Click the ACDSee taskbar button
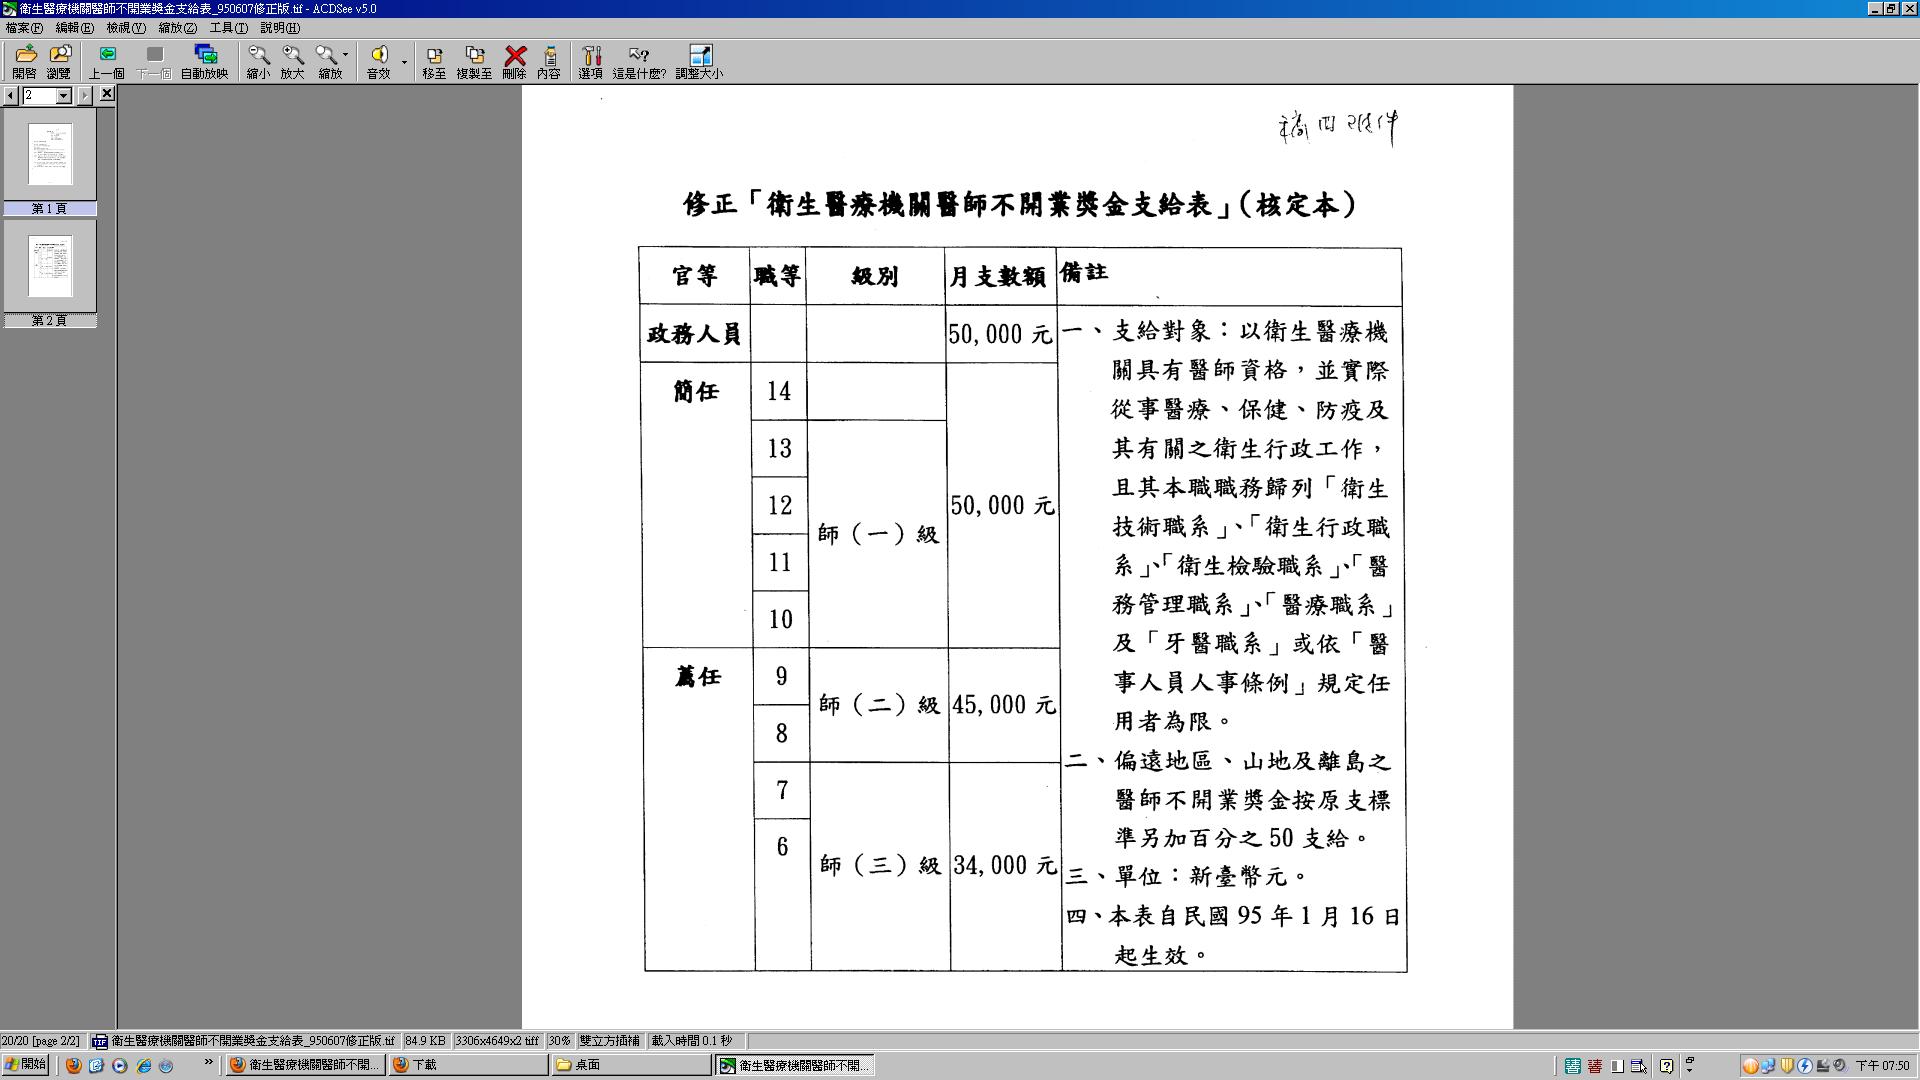Image resolution: width=1920 pixels, height=1080 pixels. pos(795,1065)
